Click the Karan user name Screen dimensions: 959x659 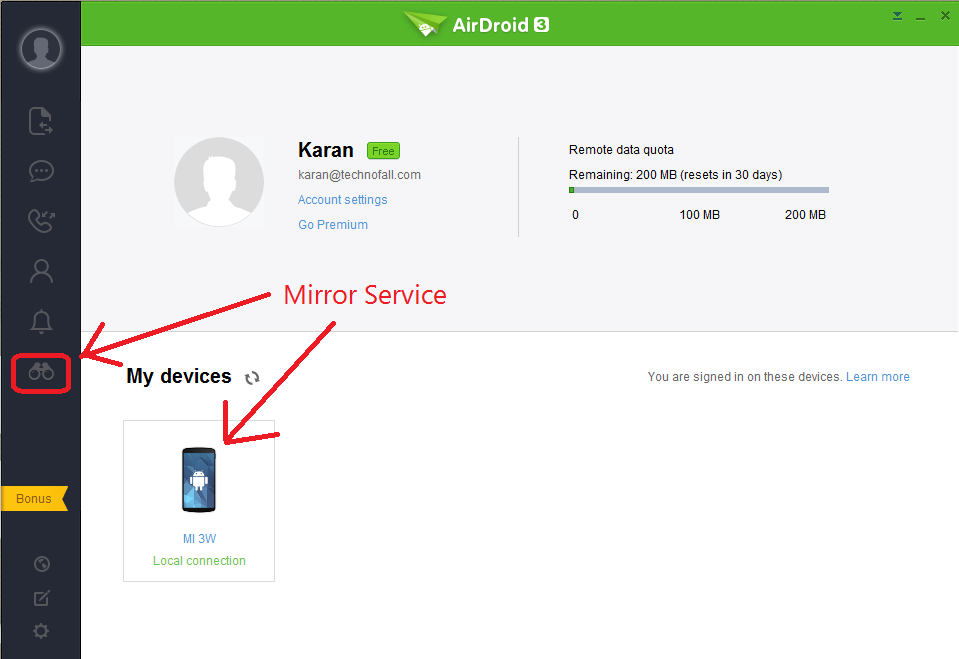point(325,150)
